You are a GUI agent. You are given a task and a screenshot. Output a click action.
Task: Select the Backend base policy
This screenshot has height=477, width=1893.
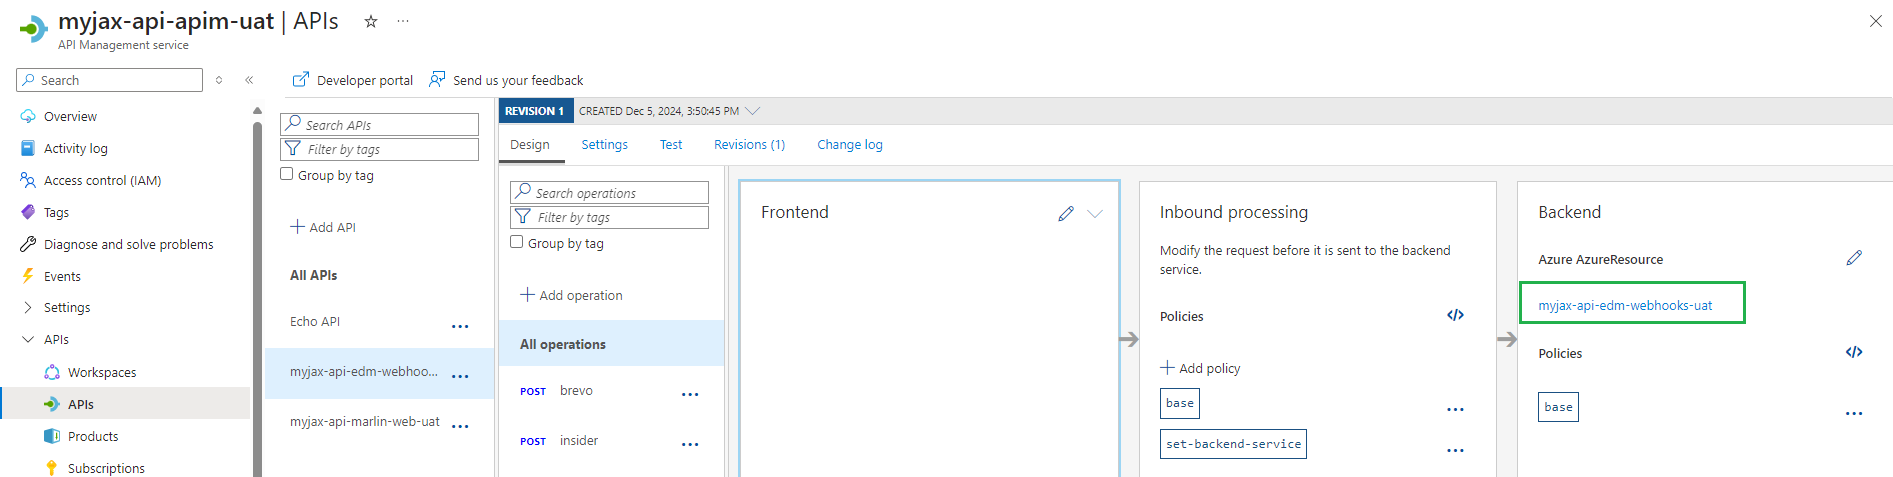pyautogui.click(x=1558, y=407)
